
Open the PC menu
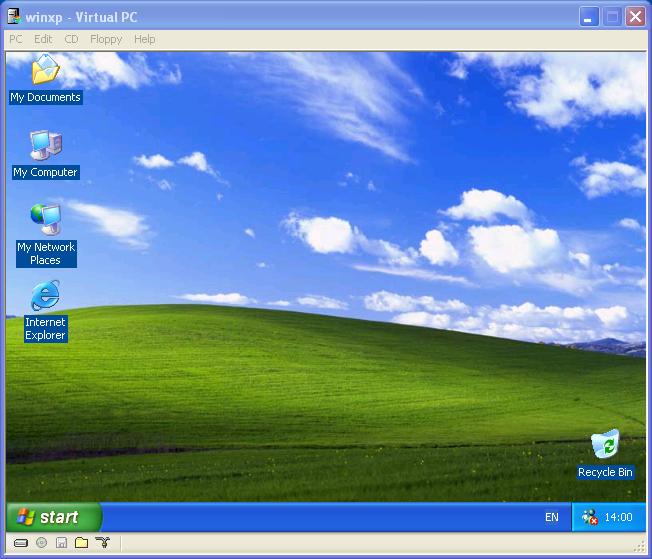coord(15,39)
